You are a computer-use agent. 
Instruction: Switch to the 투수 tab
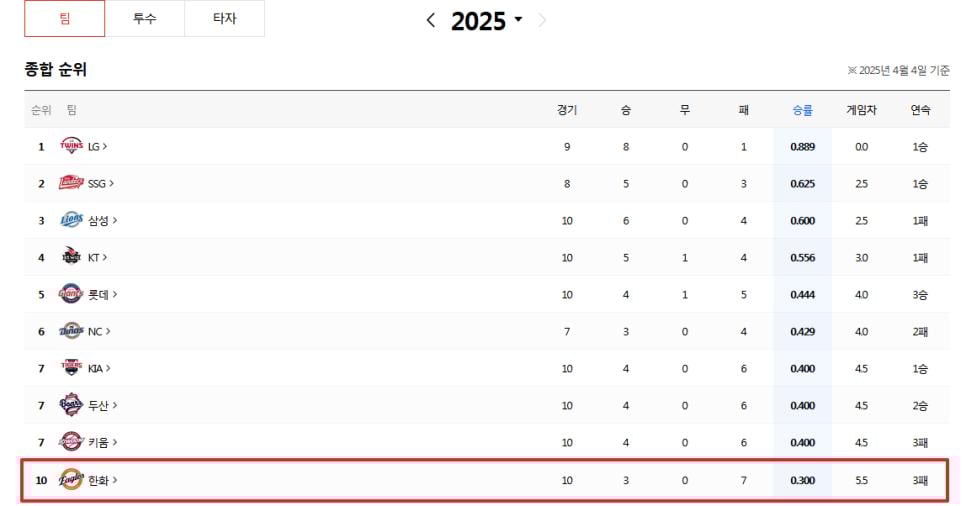tap(144, 19)
